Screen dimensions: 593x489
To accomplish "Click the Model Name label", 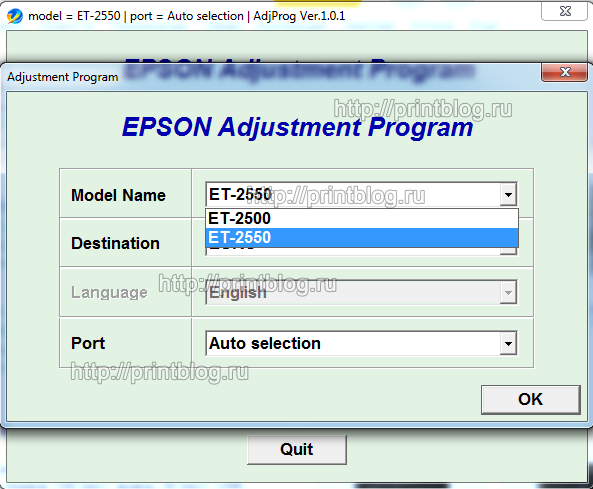I will (118, 196).
